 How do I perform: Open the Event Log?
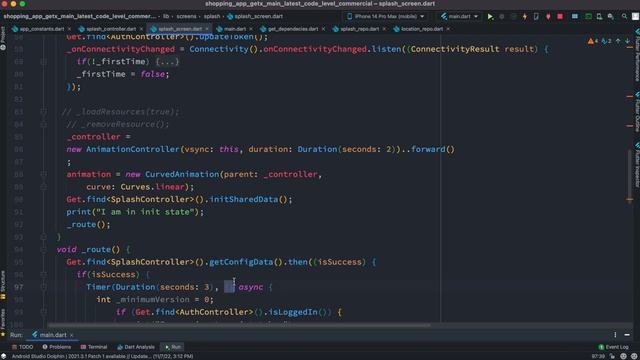click(x=613, y=347)
